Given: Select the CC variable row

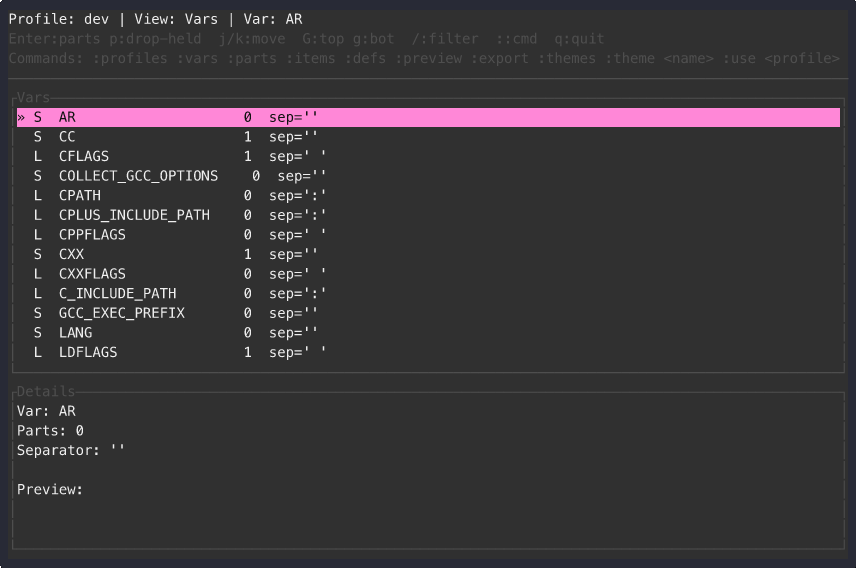Looking at the screenshot, I should [x=428, y=137].
